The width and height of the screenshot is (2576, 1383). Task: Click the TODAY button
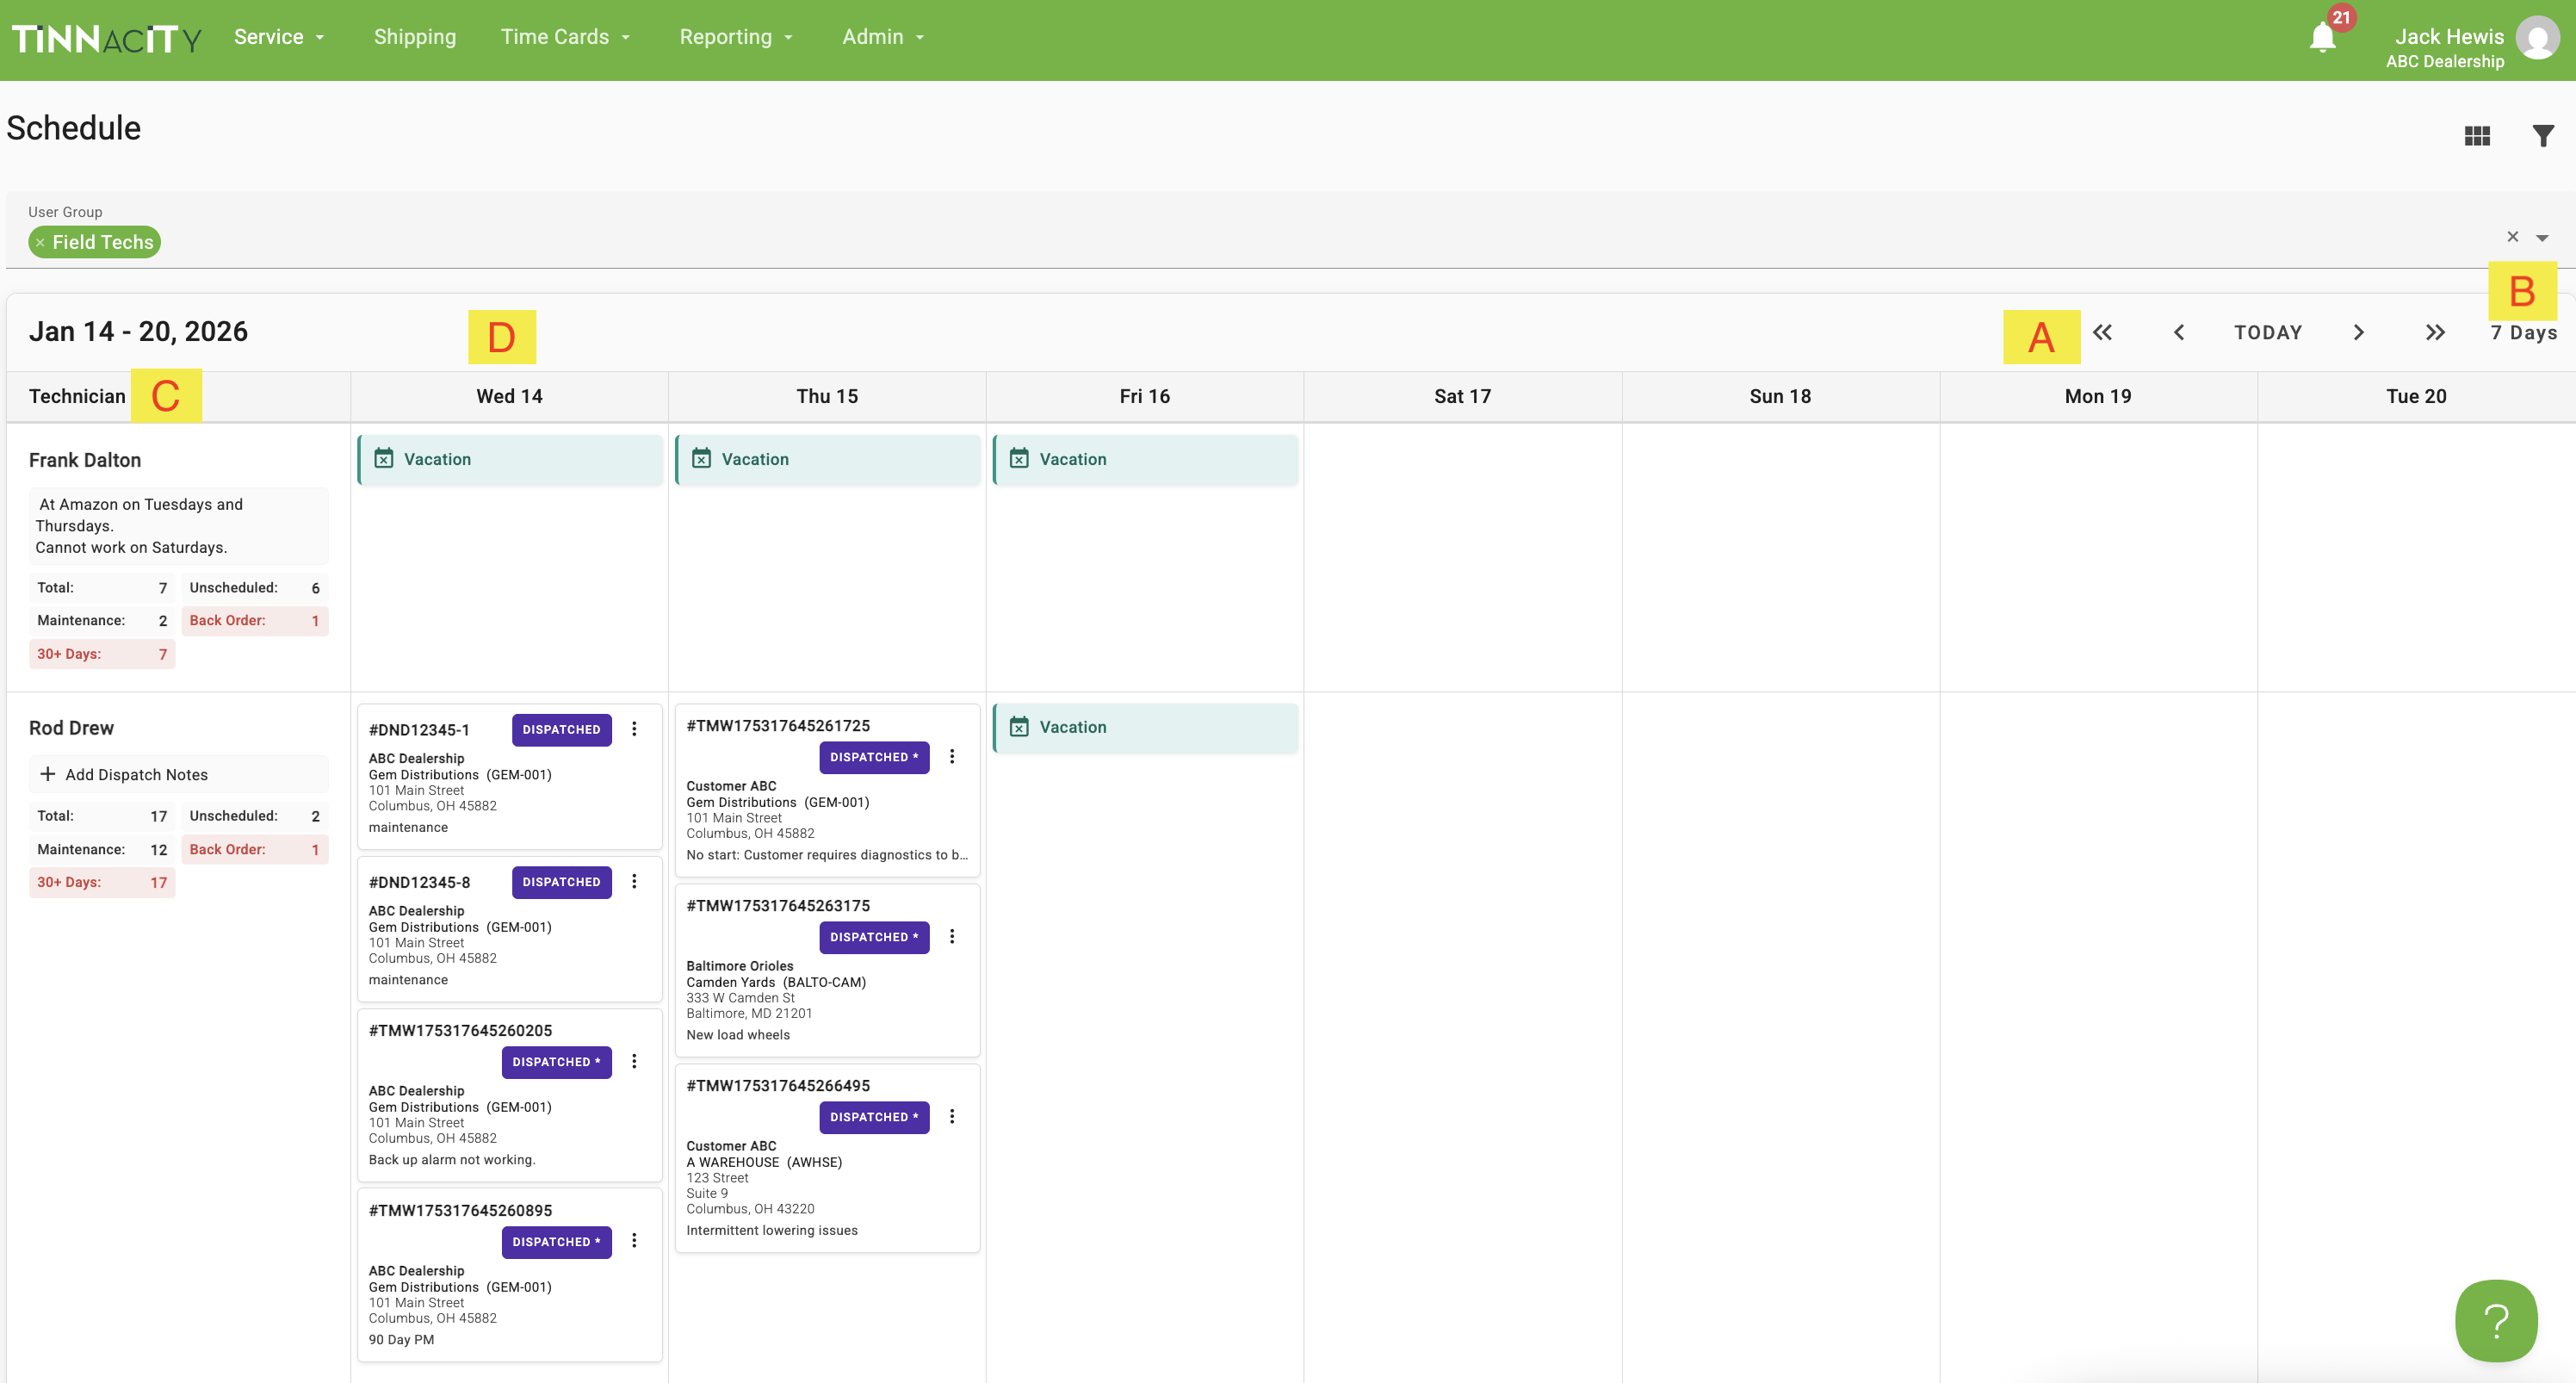(2268, 332)
